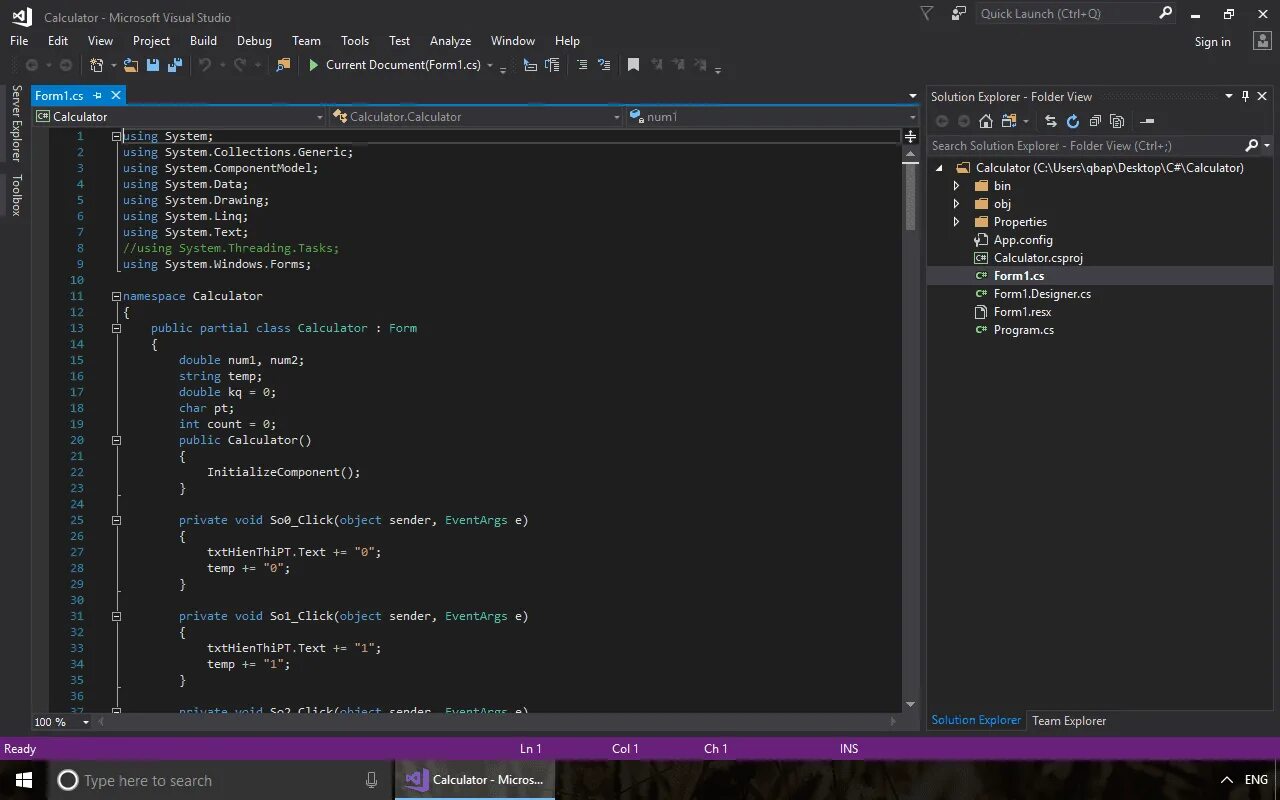Image resolution: width=1280 pixels, height=800 pixels.
Task: Collapse the using directives at line 1
Action: [x=116, y=136]
